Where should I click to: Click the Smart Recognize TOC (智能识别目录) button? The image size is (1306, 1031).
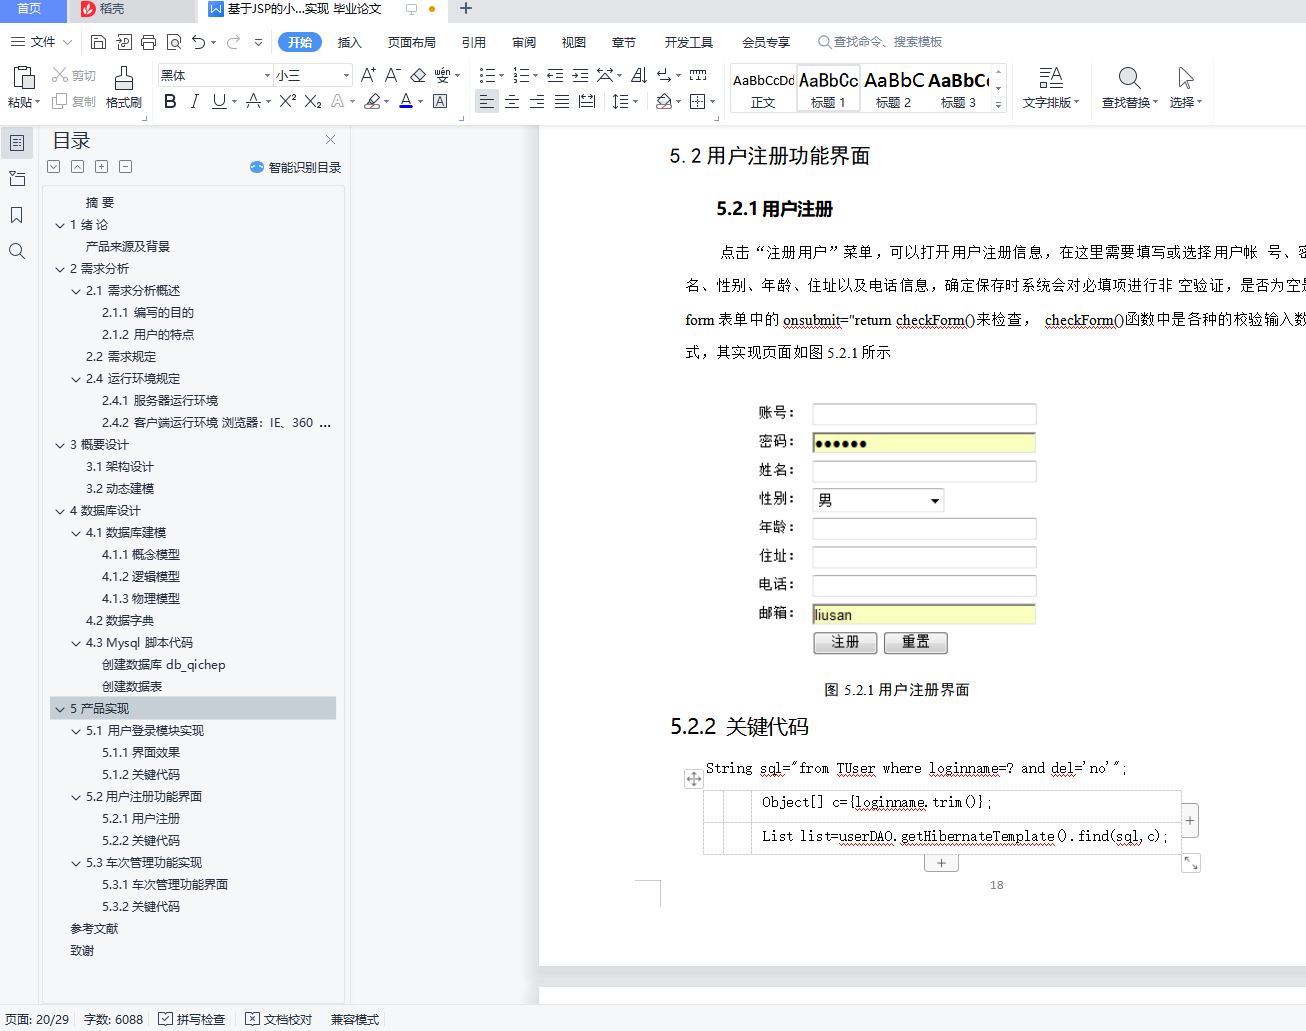click(x=296, y=167)
